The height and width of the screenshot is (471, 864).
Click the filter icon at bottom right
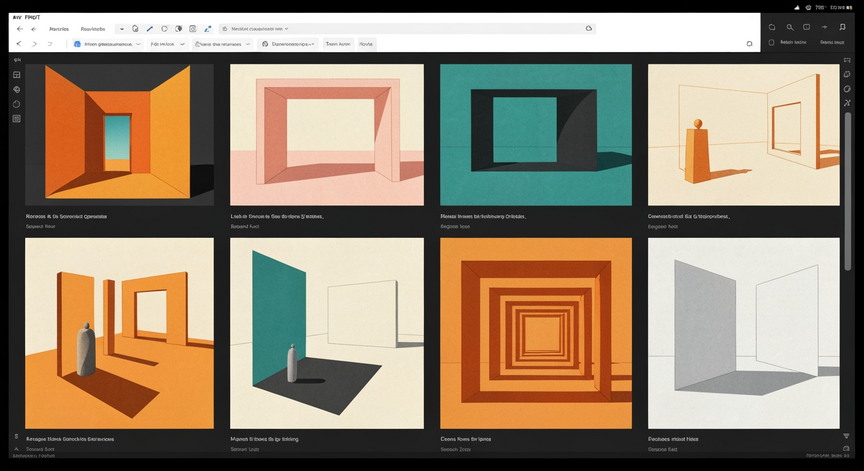pos(846,436)
